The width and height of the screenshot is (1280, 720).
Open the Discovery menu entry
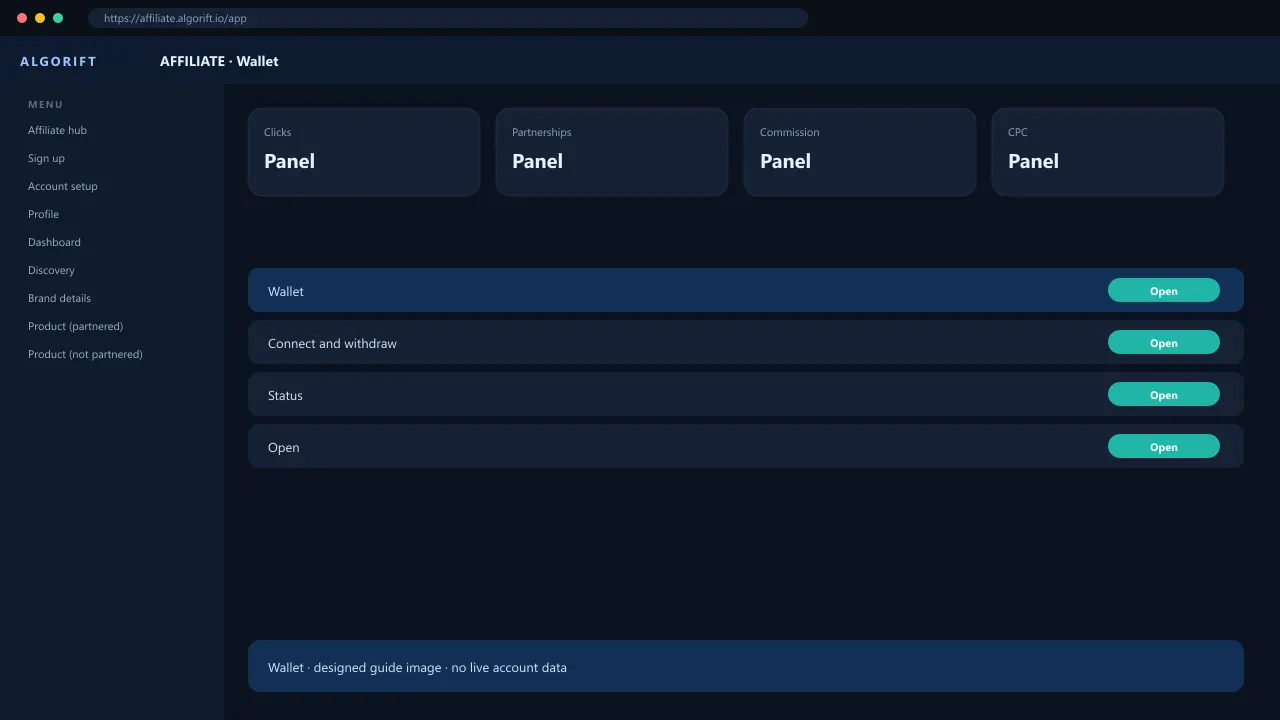coord(51,270)
